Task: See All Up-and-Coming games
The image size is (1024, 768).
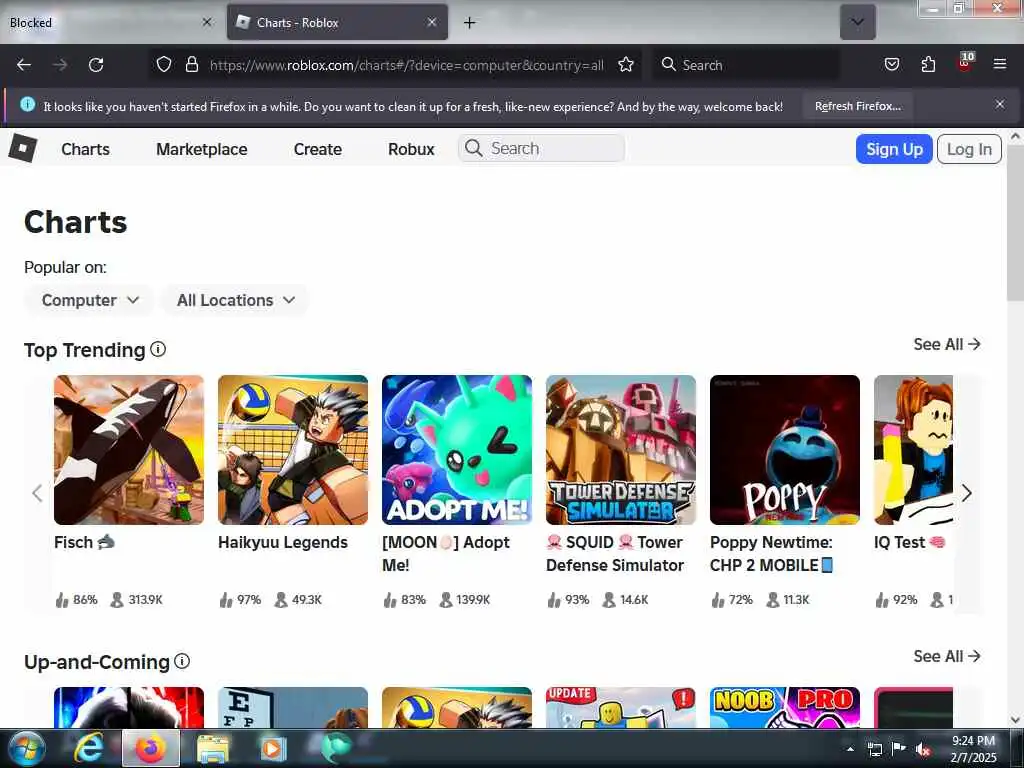Action: 947,656
